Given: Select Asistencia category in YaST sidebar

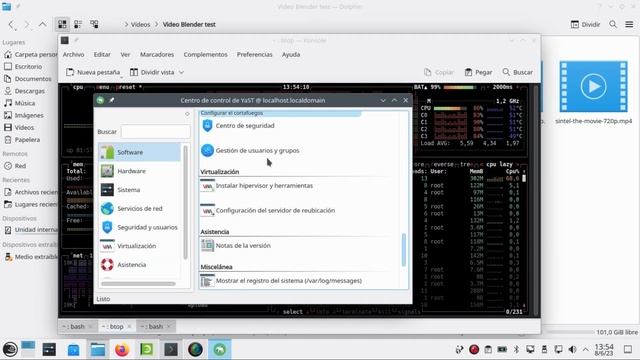Looking at the screenshot, I should point(140,265).
